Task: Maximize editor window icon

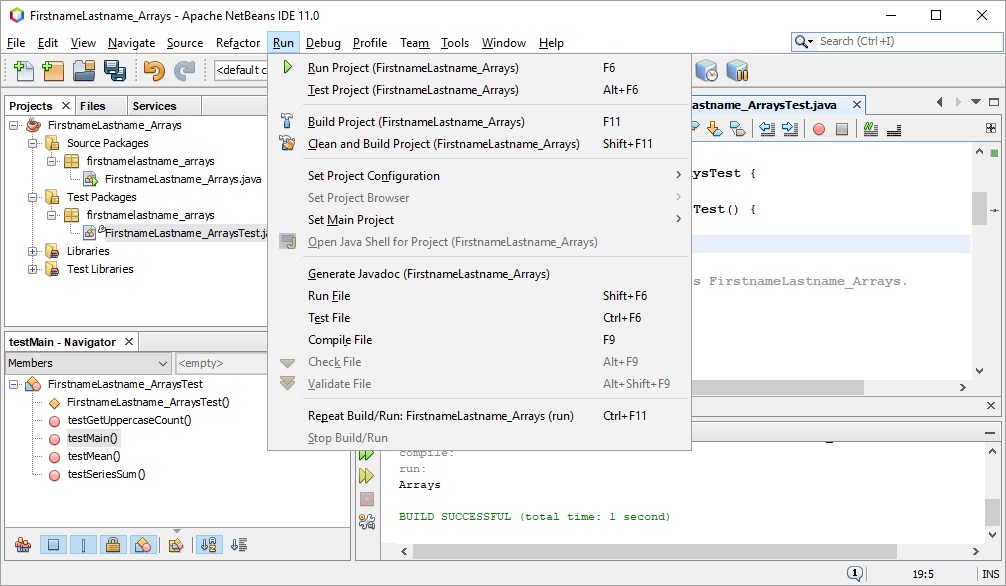Action: [x=994, y=101]
